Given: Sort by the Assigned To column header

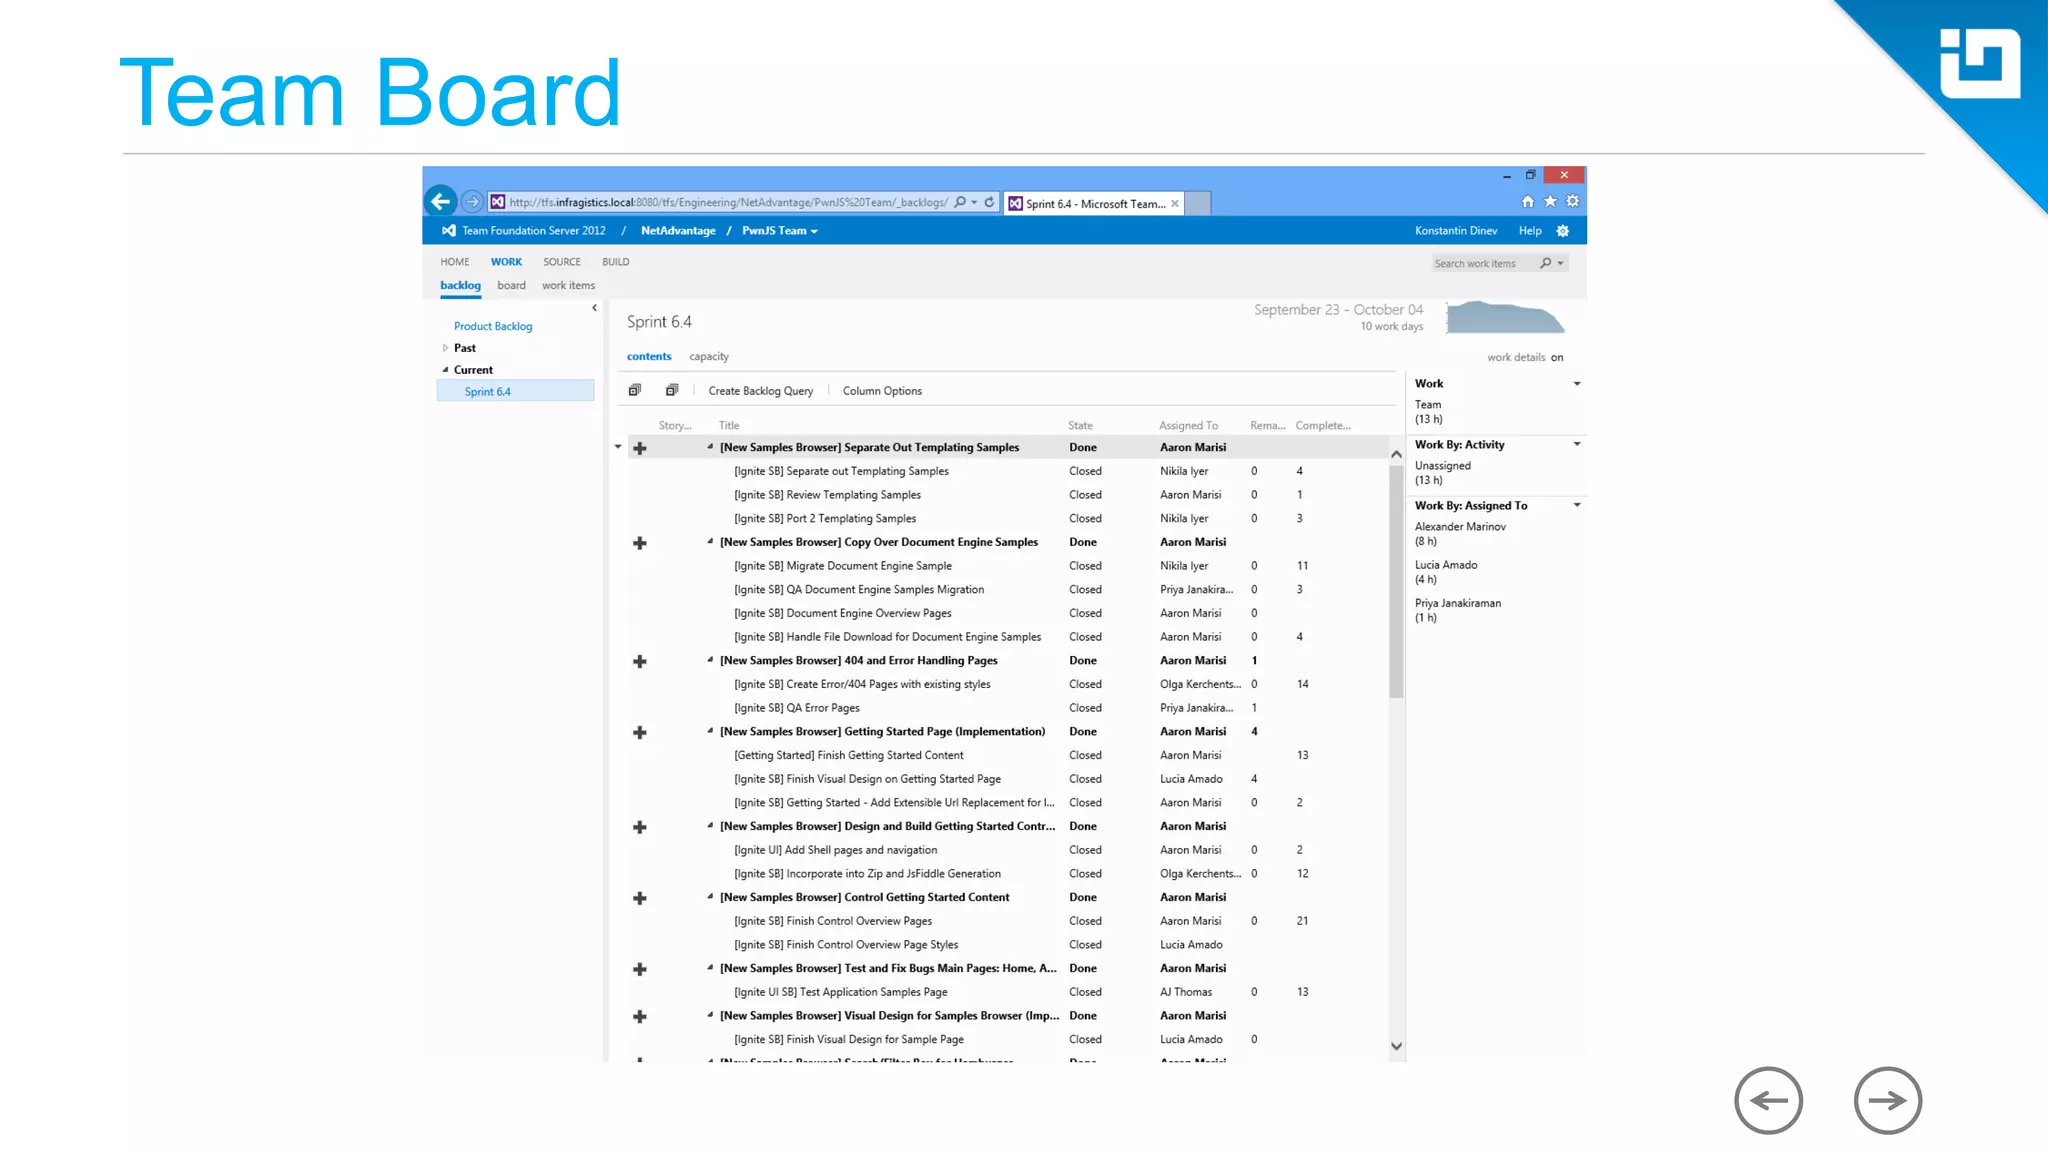Looking at the screenshot, I should [1188, 426].
